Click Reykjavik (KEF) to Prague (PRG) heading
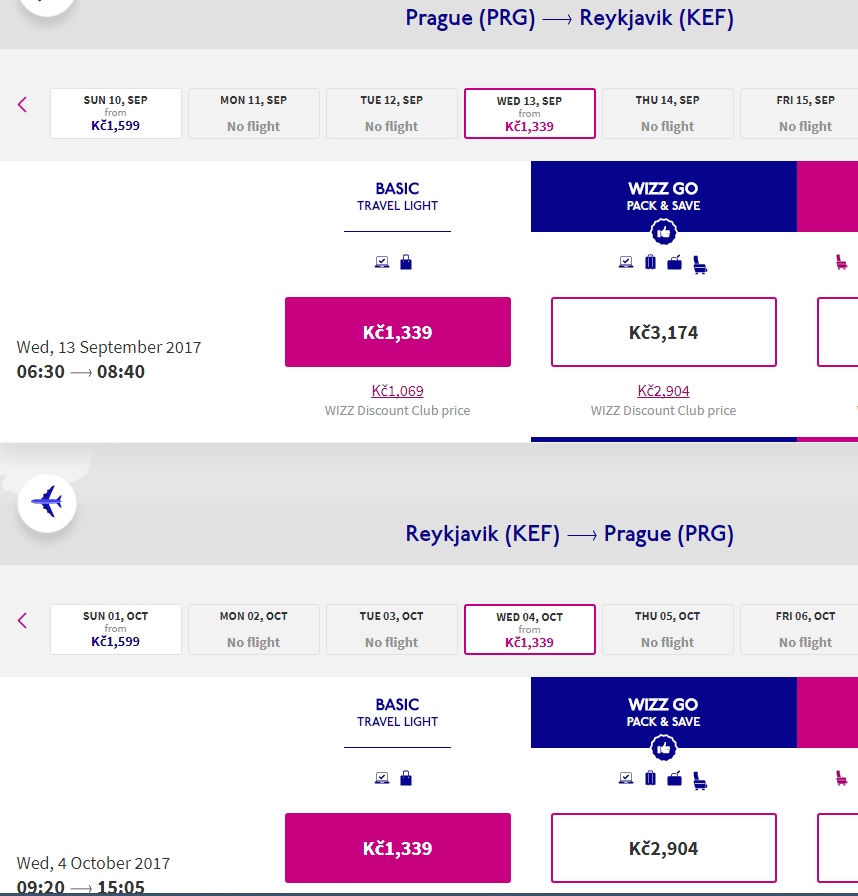858x896 pixels. [570, 534]
